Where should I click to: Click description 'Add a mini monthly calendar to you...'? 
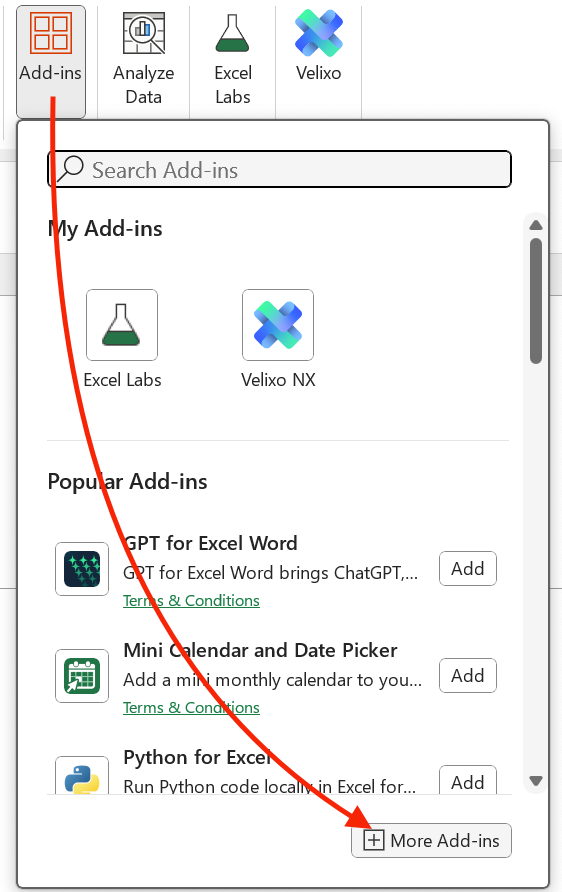(272, 680)
